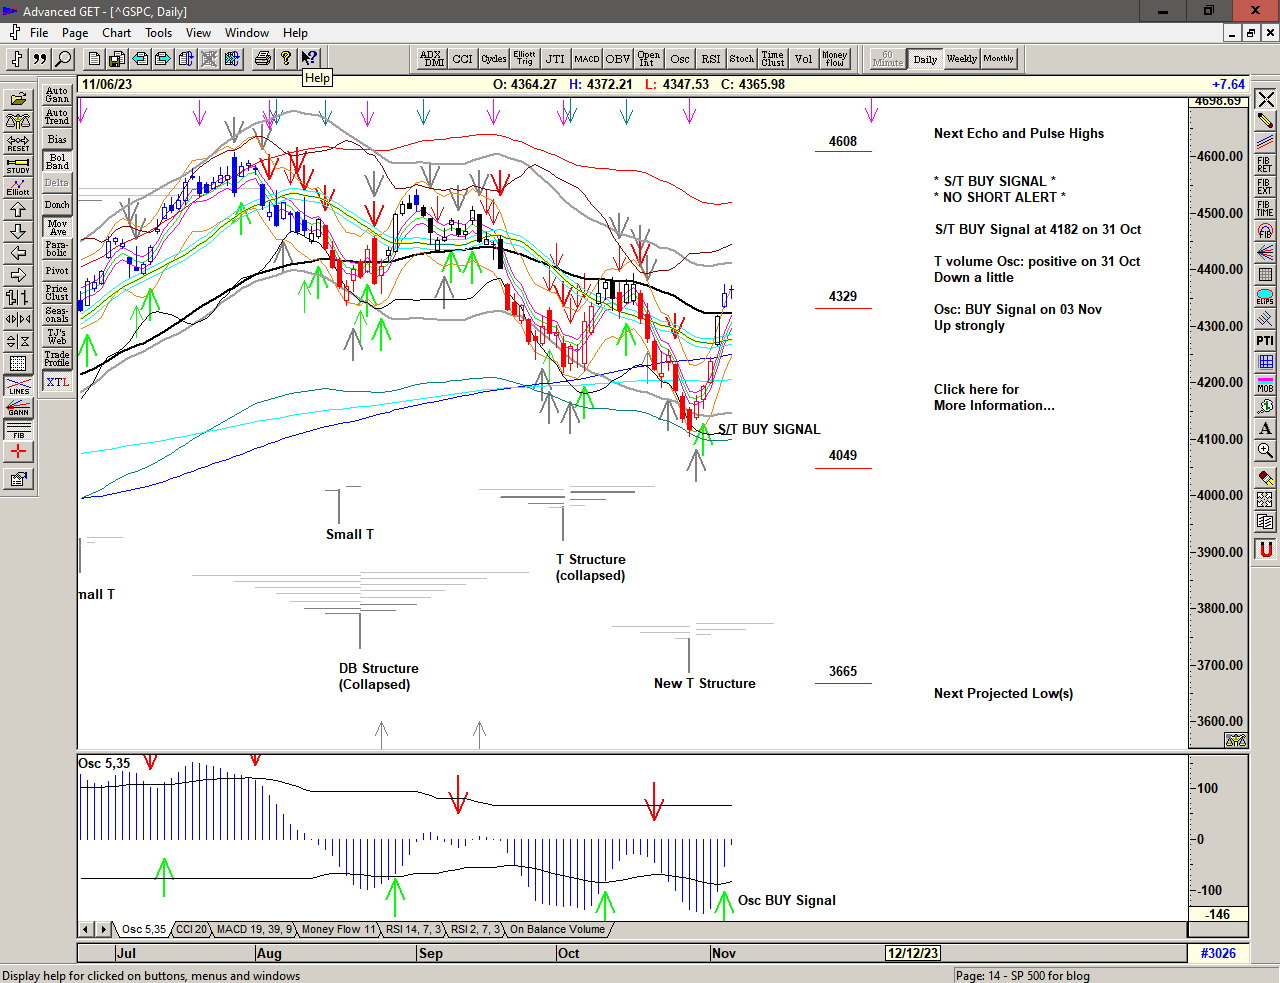1280x983 pixels.
Task: Select the ELIPS ellipse tool
Action: 1265,297
